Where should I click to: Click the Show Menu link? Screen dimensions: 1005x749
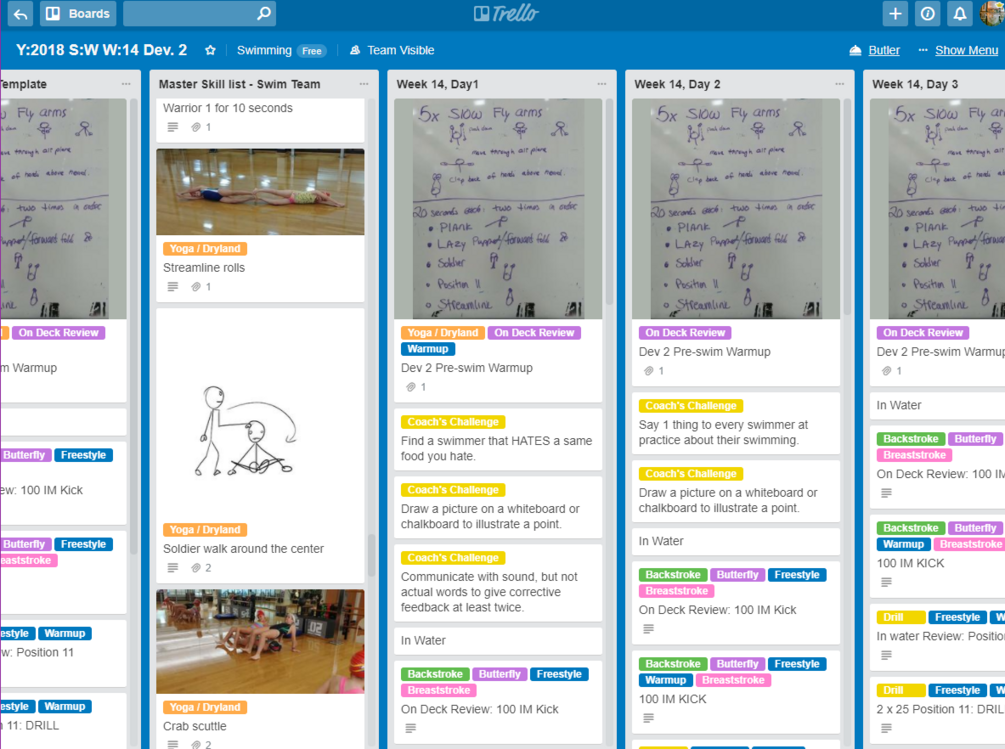click(966, 50)
